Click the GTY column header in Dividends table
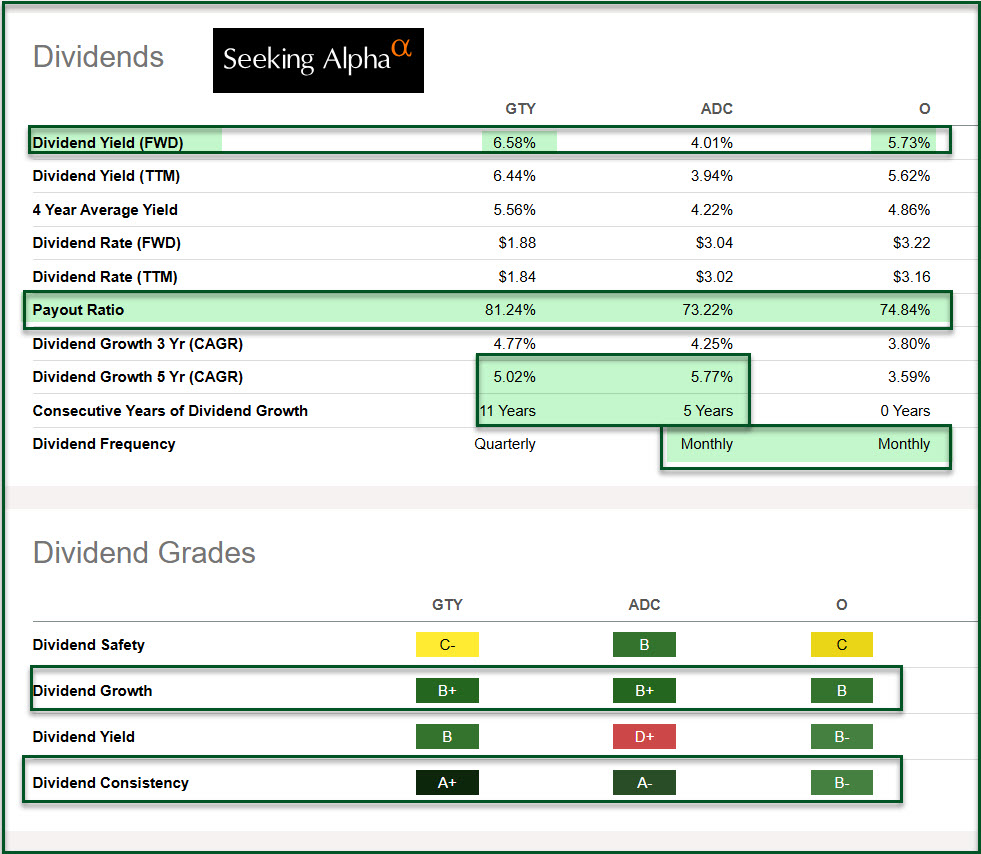 [x=520, y=109]
